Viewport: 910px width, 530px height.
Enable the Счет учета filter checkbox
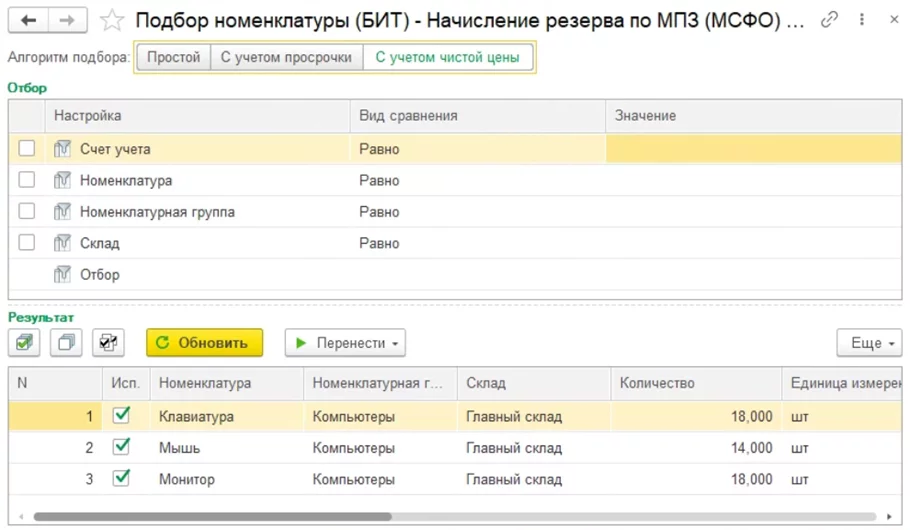(27, 149)
